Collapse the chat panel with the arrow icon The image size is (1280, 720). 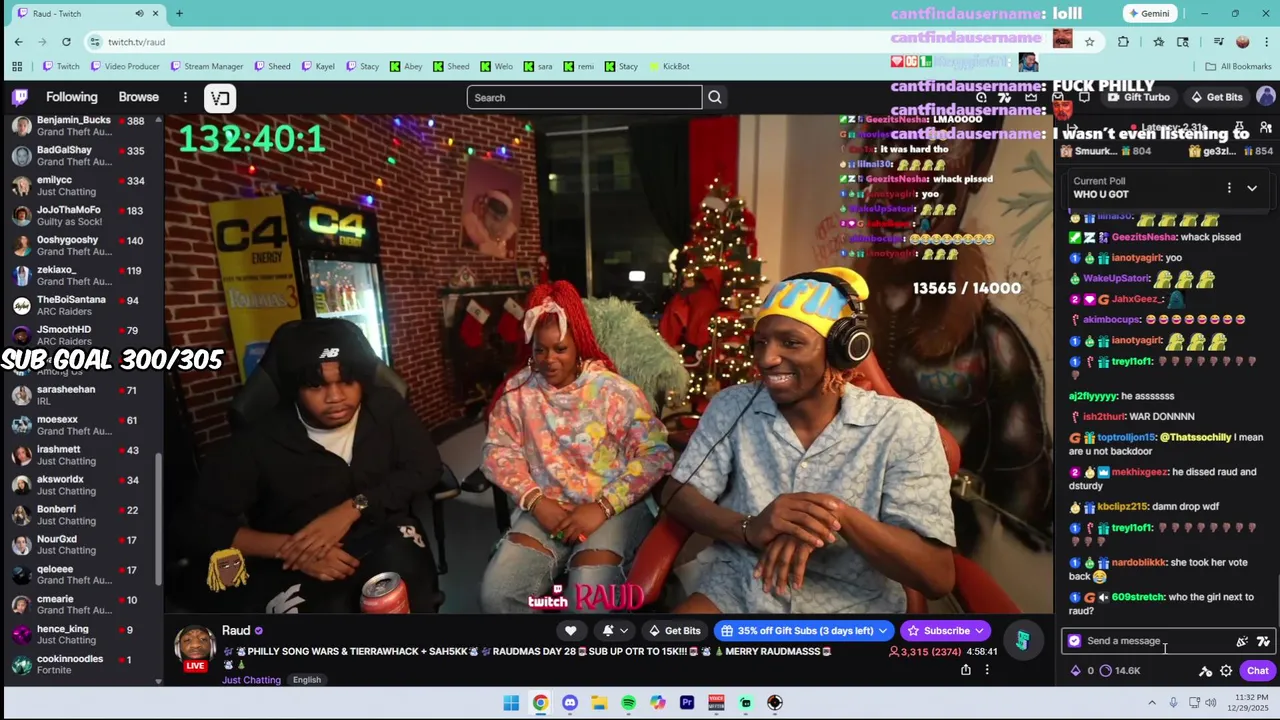tap(1072, 127)
